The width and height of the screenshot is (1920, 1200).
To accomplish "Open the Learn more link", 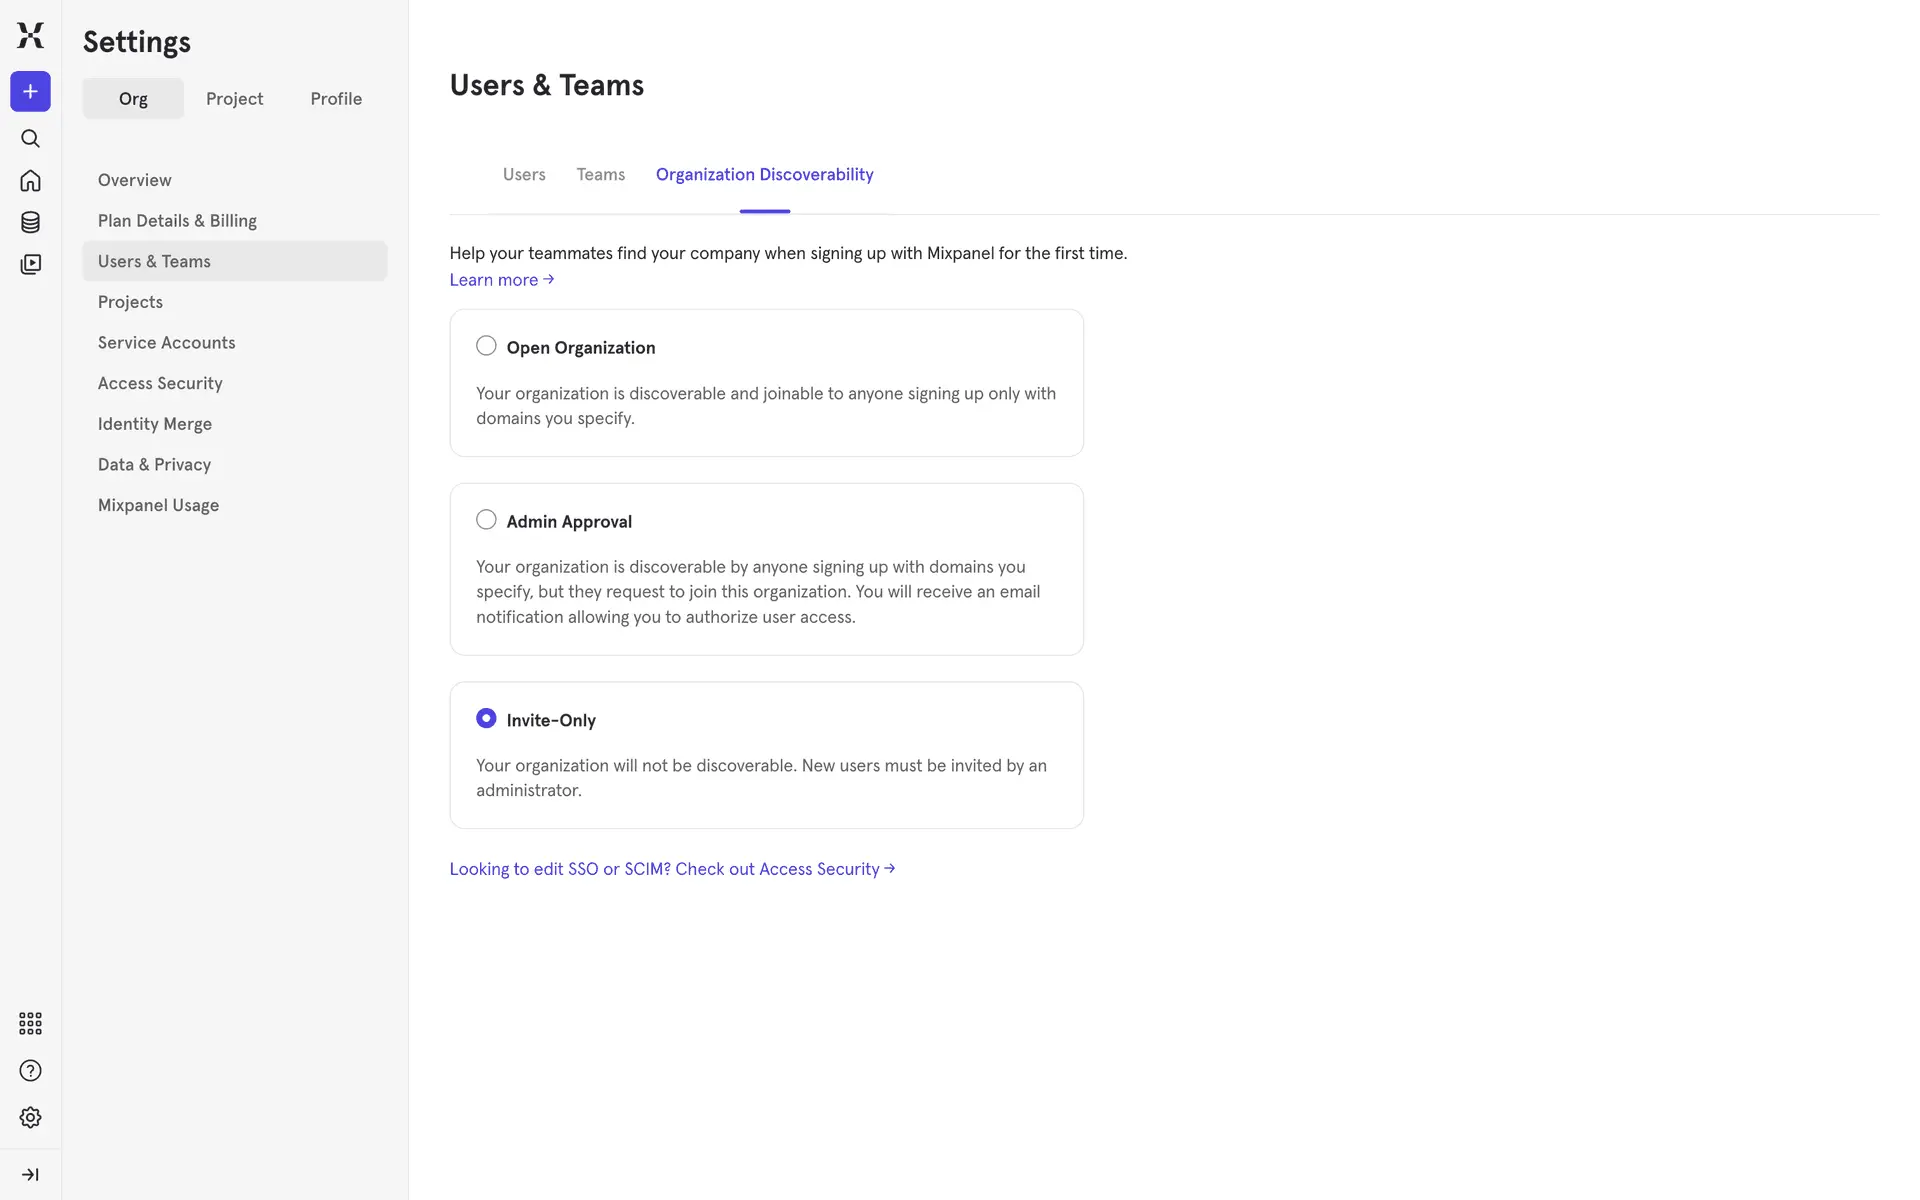I will 501,280.
